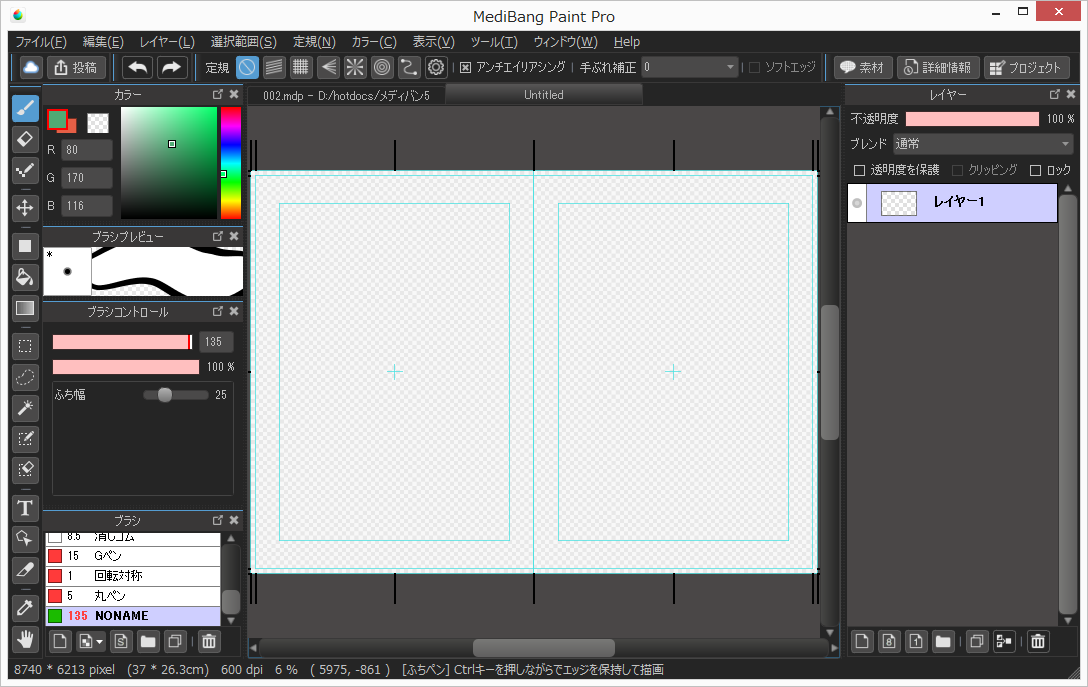Select the Hand pan tool
The image size is (1088, 687).
25,638
